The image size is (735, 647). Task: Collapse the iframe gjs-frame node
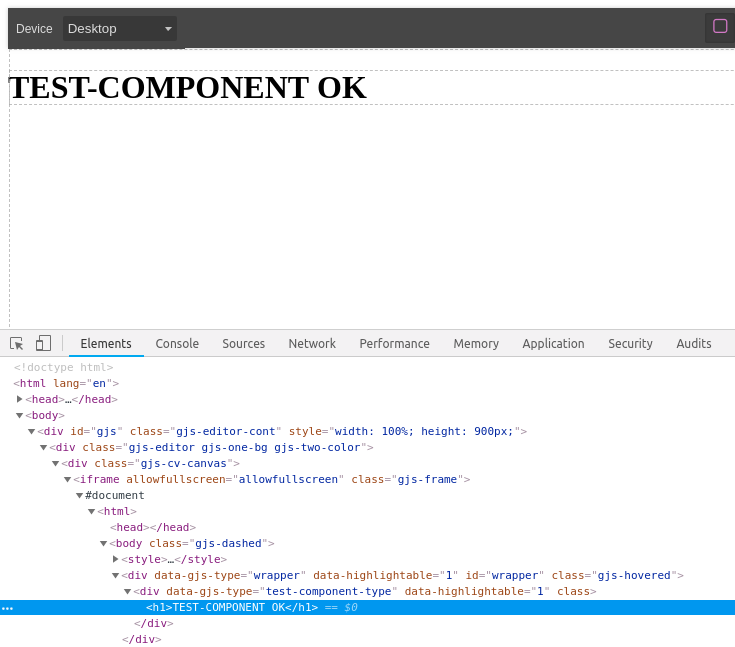click(x=68, y=479)
